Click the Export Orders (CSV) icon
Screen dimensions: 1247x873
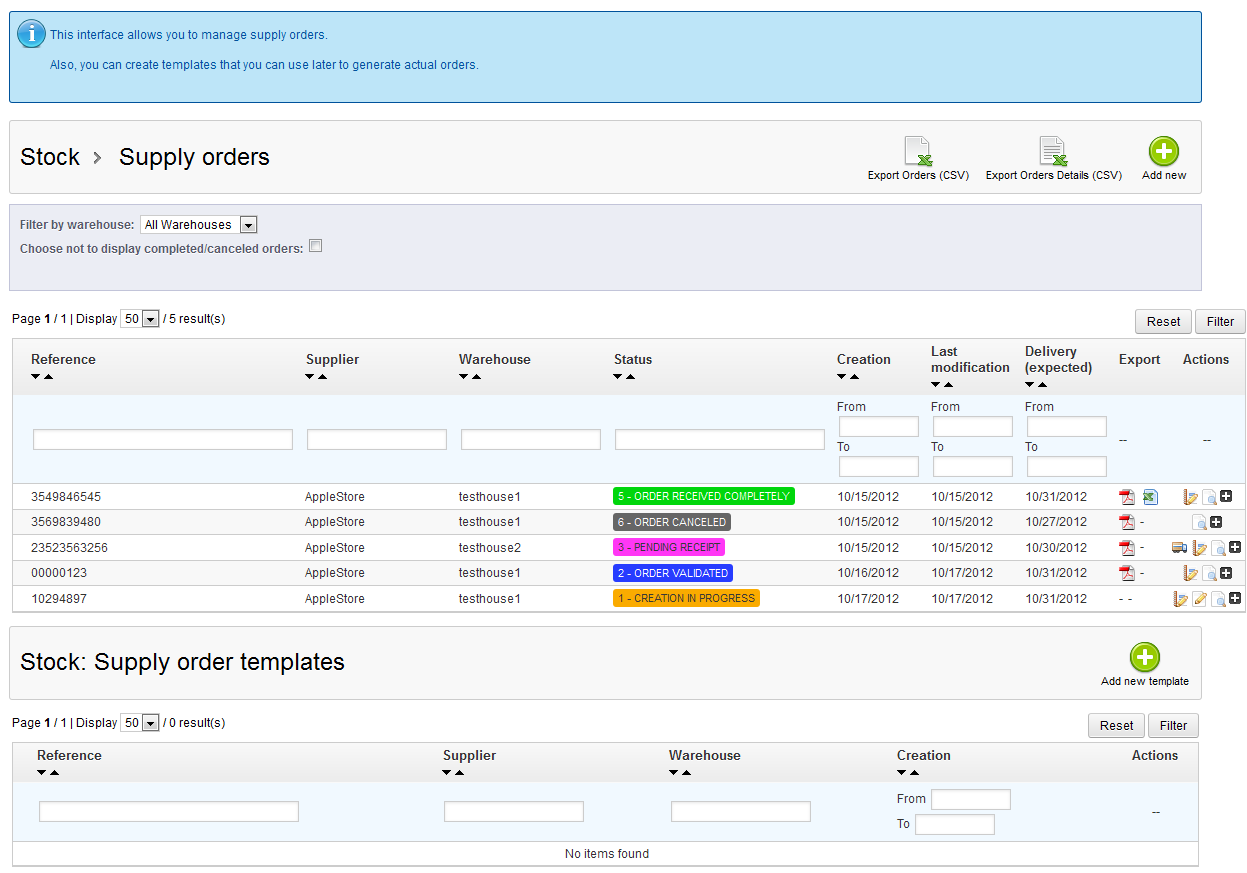[x=918, y=153]
